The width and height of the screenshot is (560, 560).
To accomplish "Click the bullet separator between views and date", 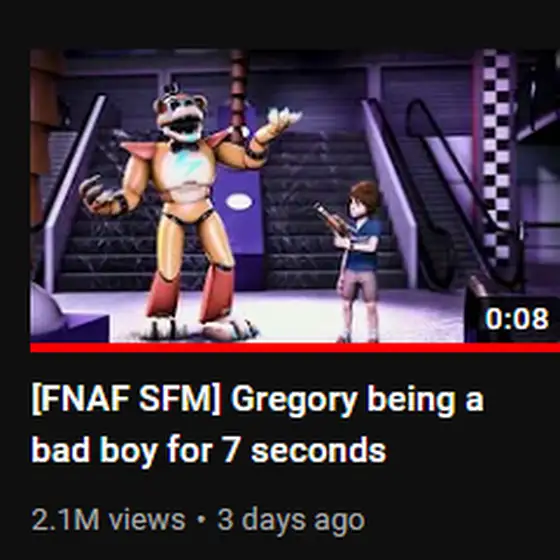I will click(201, 520).
